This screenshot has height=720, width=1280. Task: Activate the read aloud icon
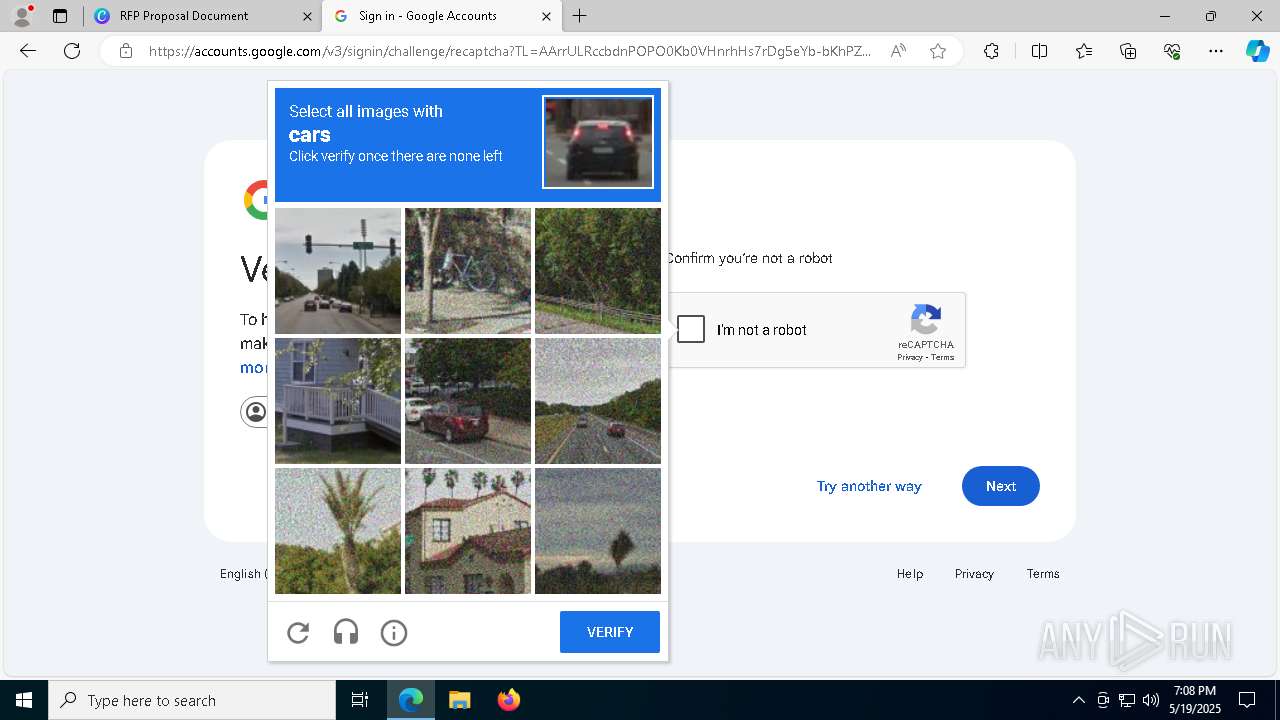898,51
